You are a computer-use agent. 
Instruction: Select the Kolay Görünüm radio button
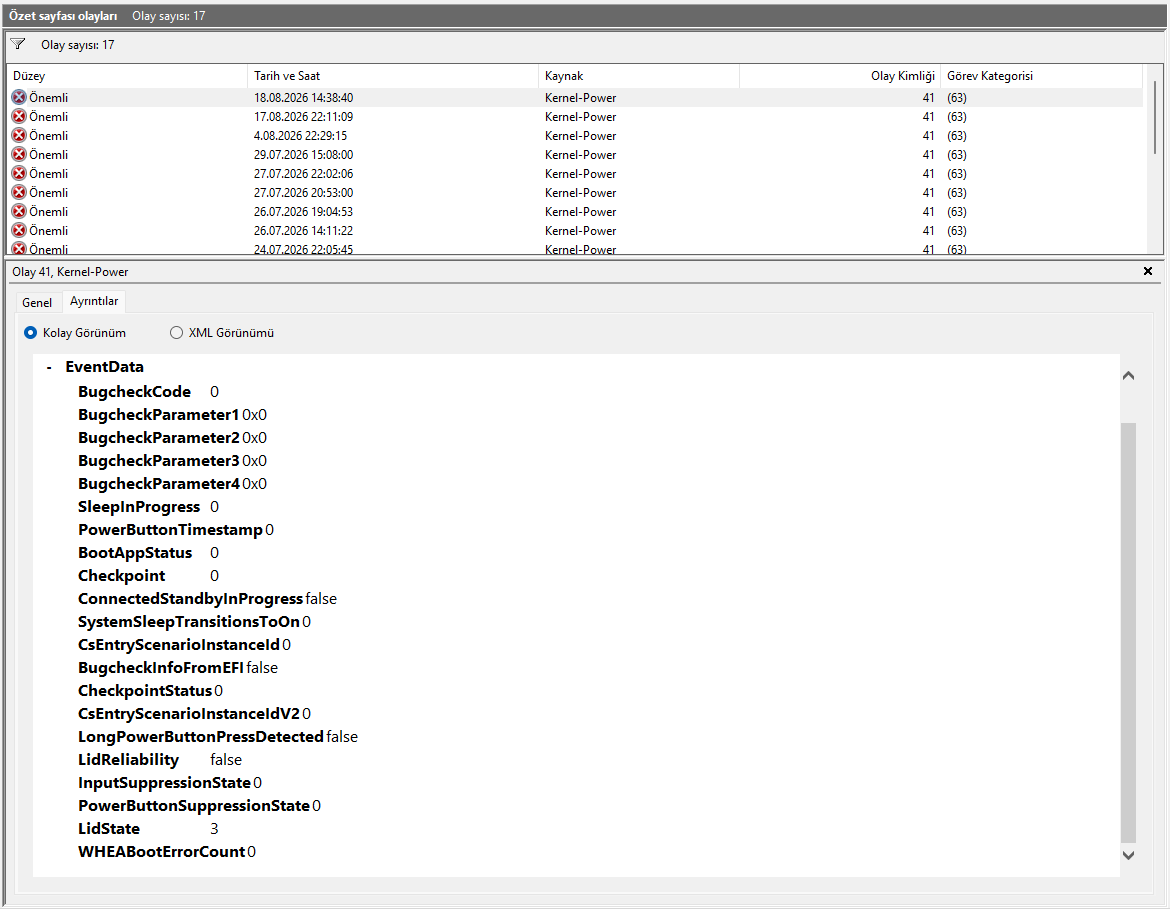tap(31, 333)
